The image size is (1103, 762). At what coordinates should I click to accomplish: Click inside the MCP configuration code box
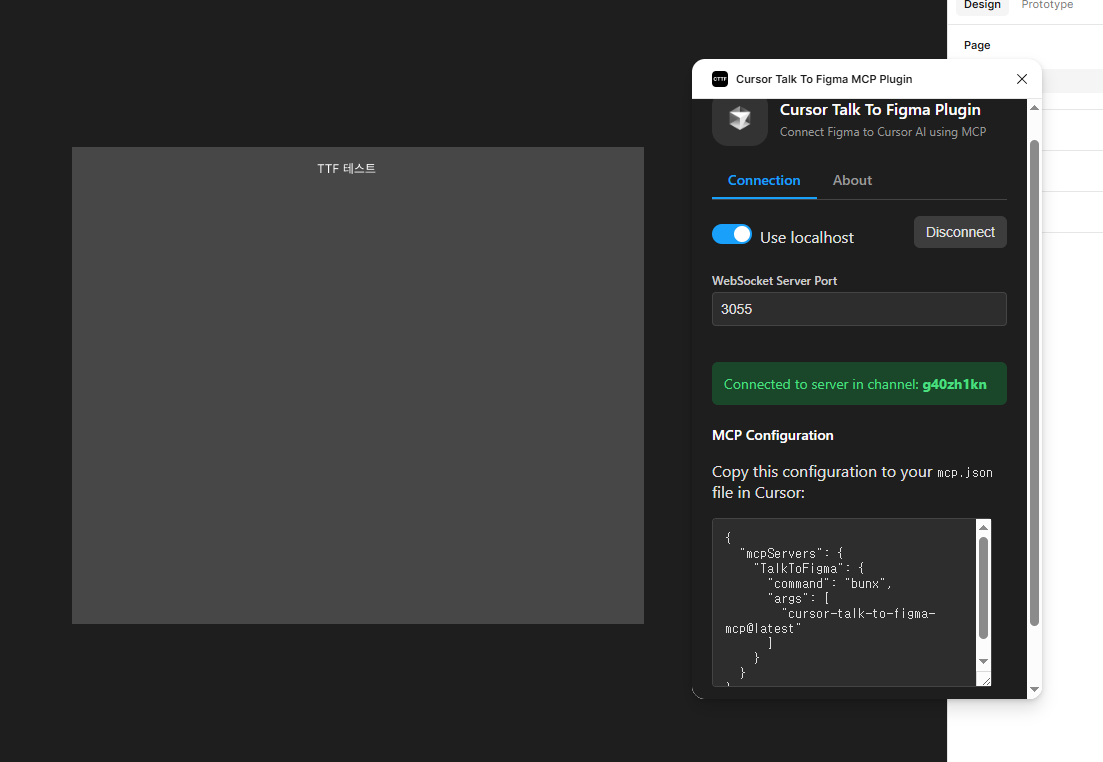point(843,602)
